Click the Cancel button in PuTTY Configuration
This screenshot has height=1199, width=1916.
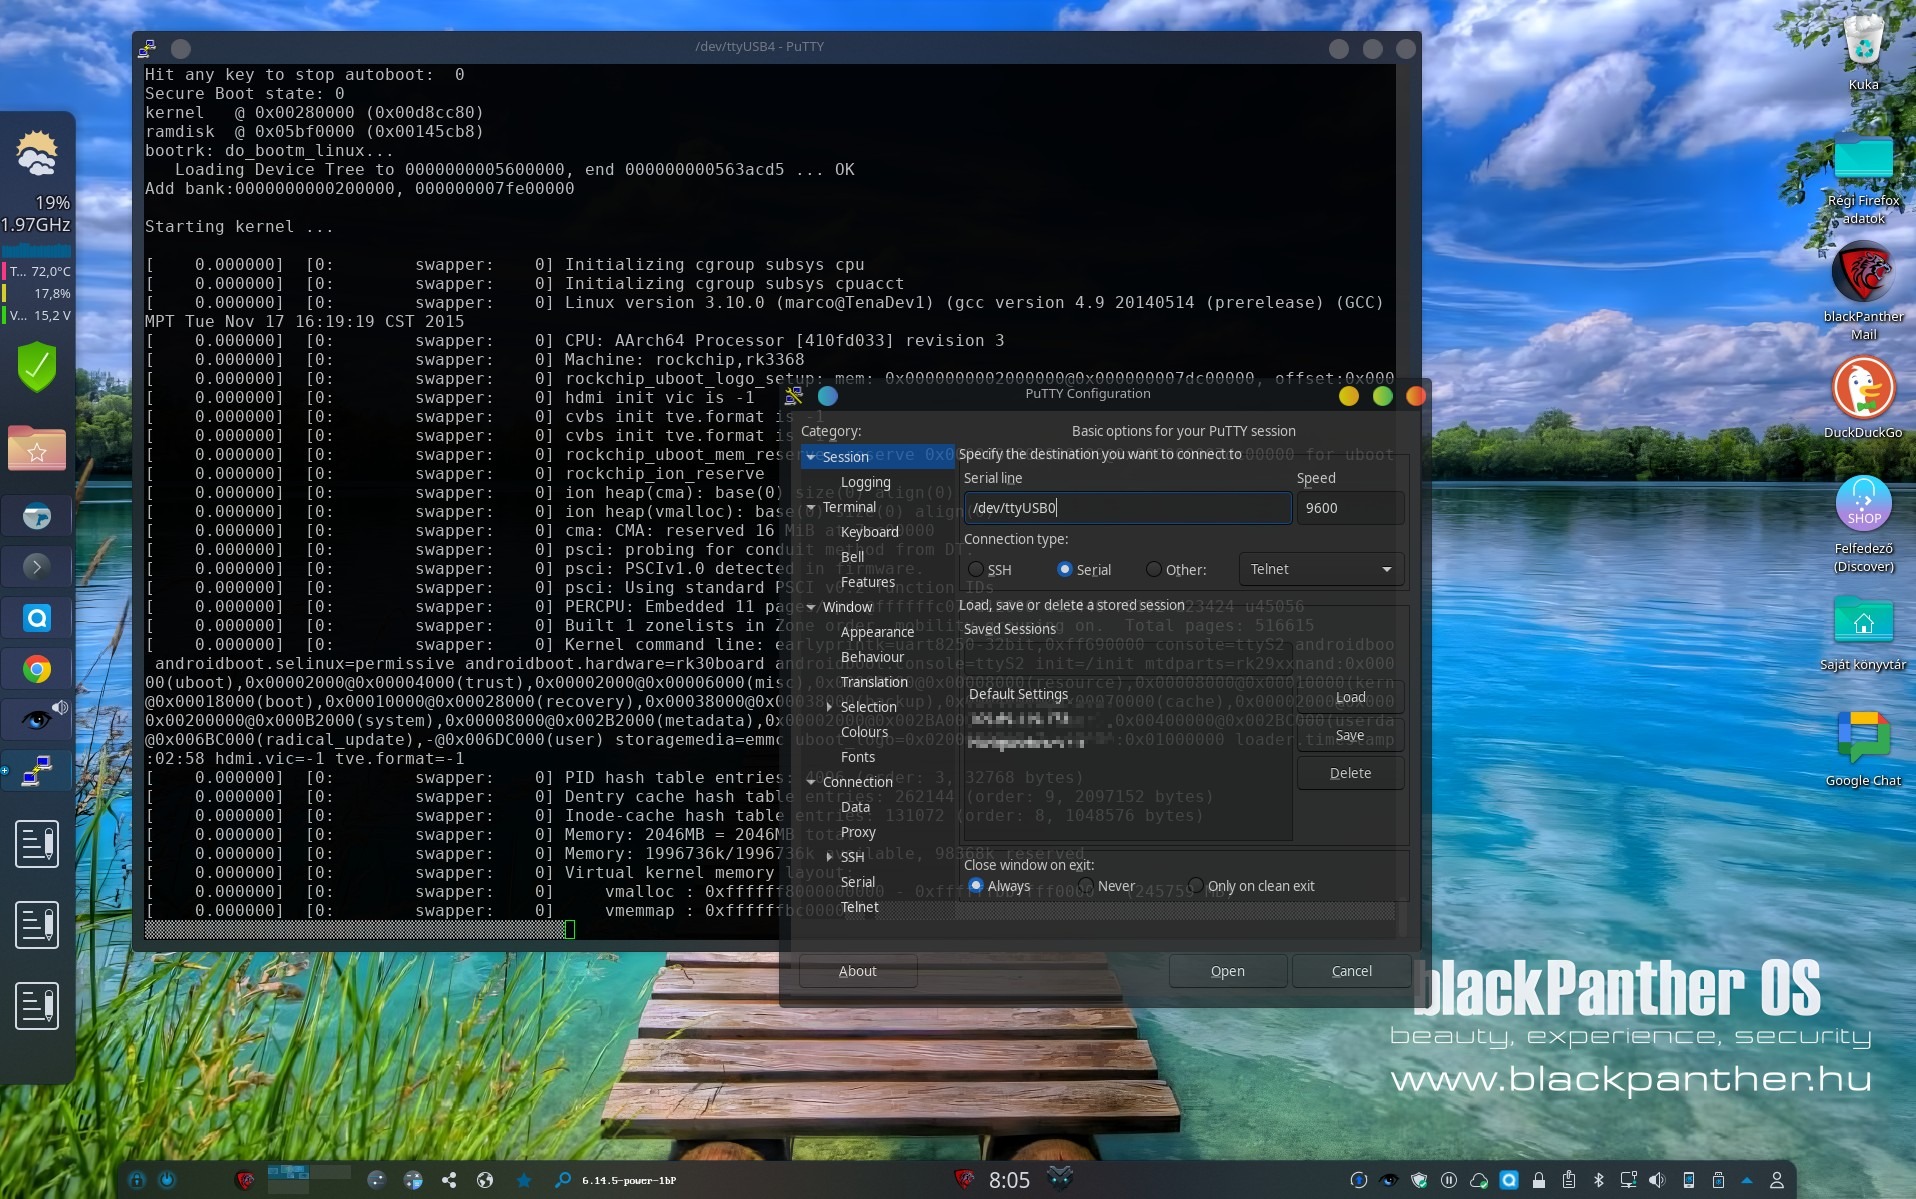point(1351,971)
